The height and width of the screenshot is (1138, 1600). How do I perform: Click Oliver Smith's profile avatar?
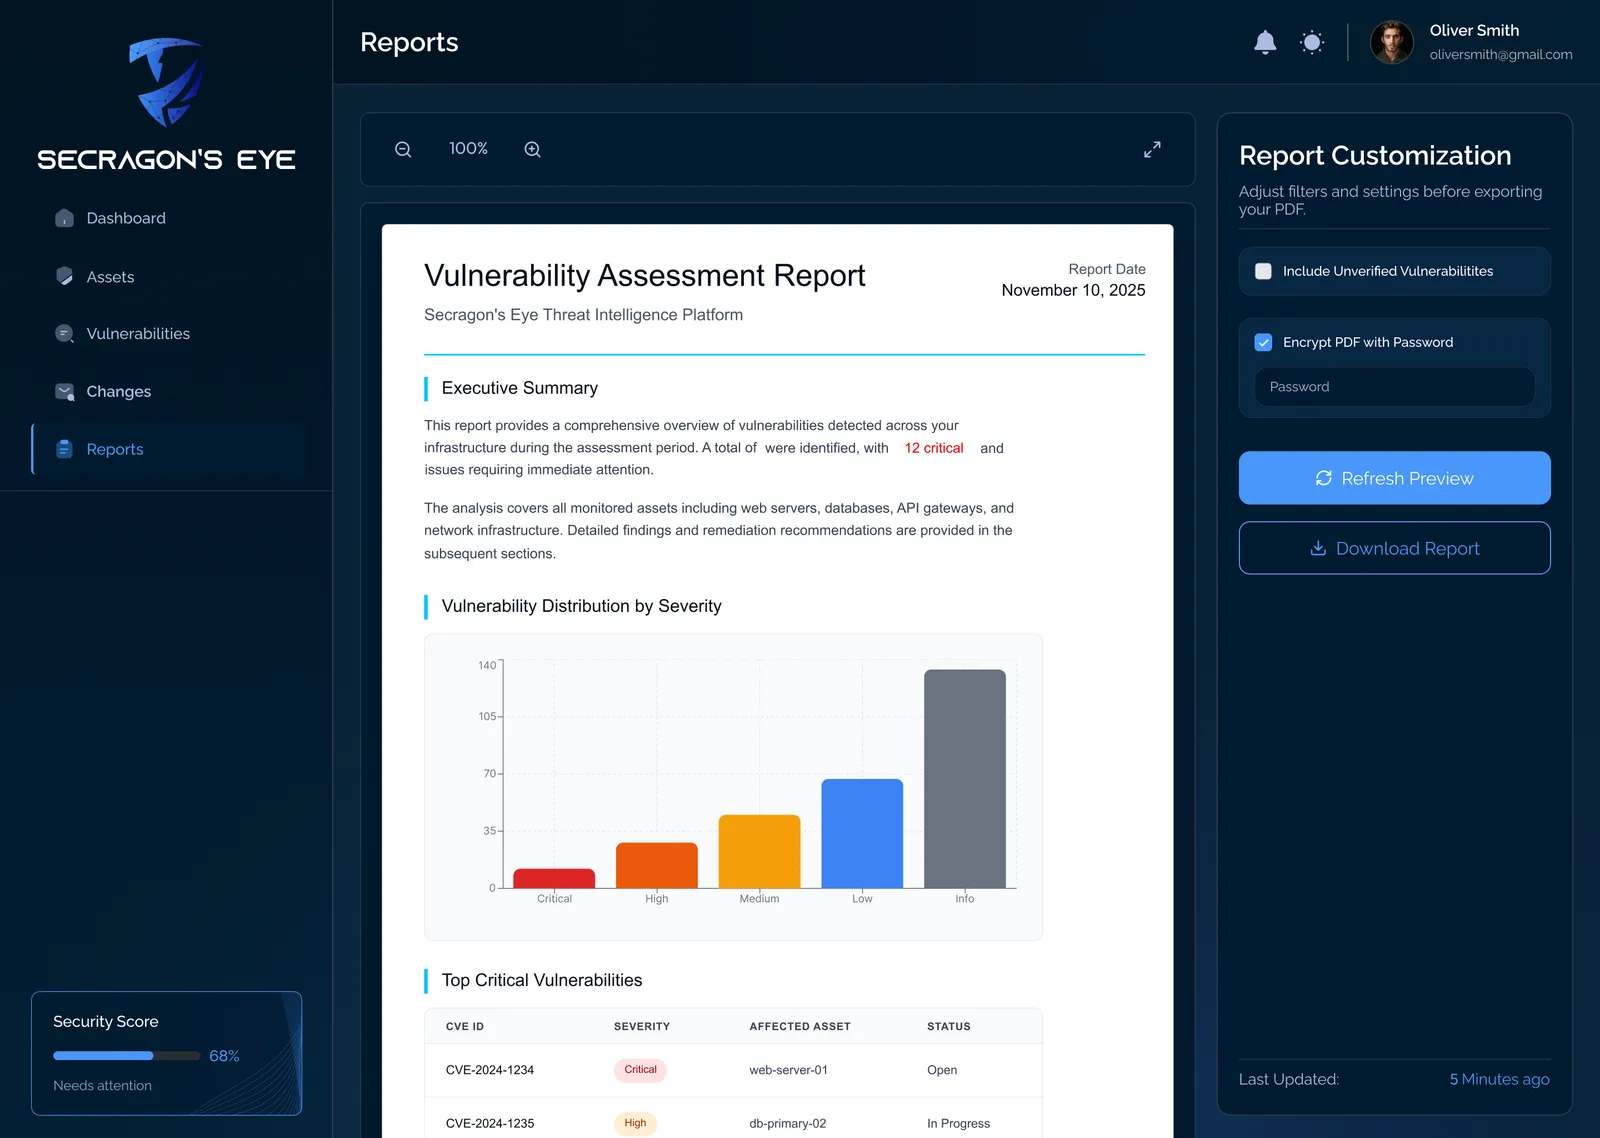pyautogui.click(x=1391, y=42)
